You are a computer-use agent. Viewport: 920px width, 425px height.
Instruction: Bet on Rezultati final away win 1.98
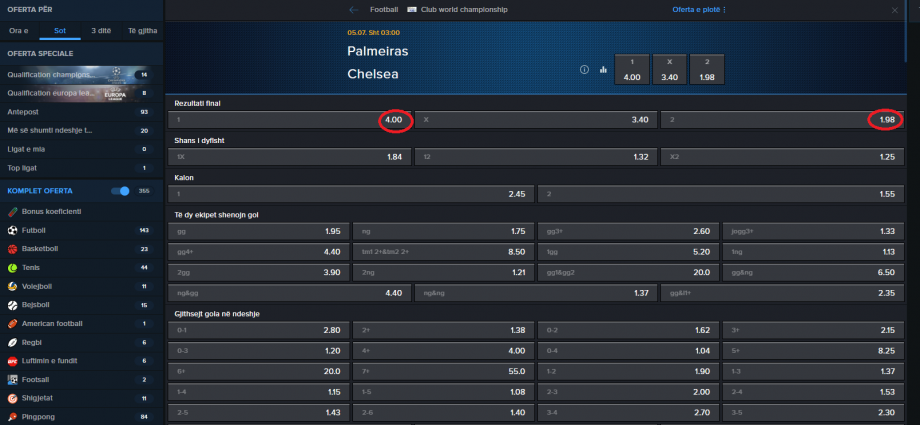pyautogui.click(x=782, y=120)
